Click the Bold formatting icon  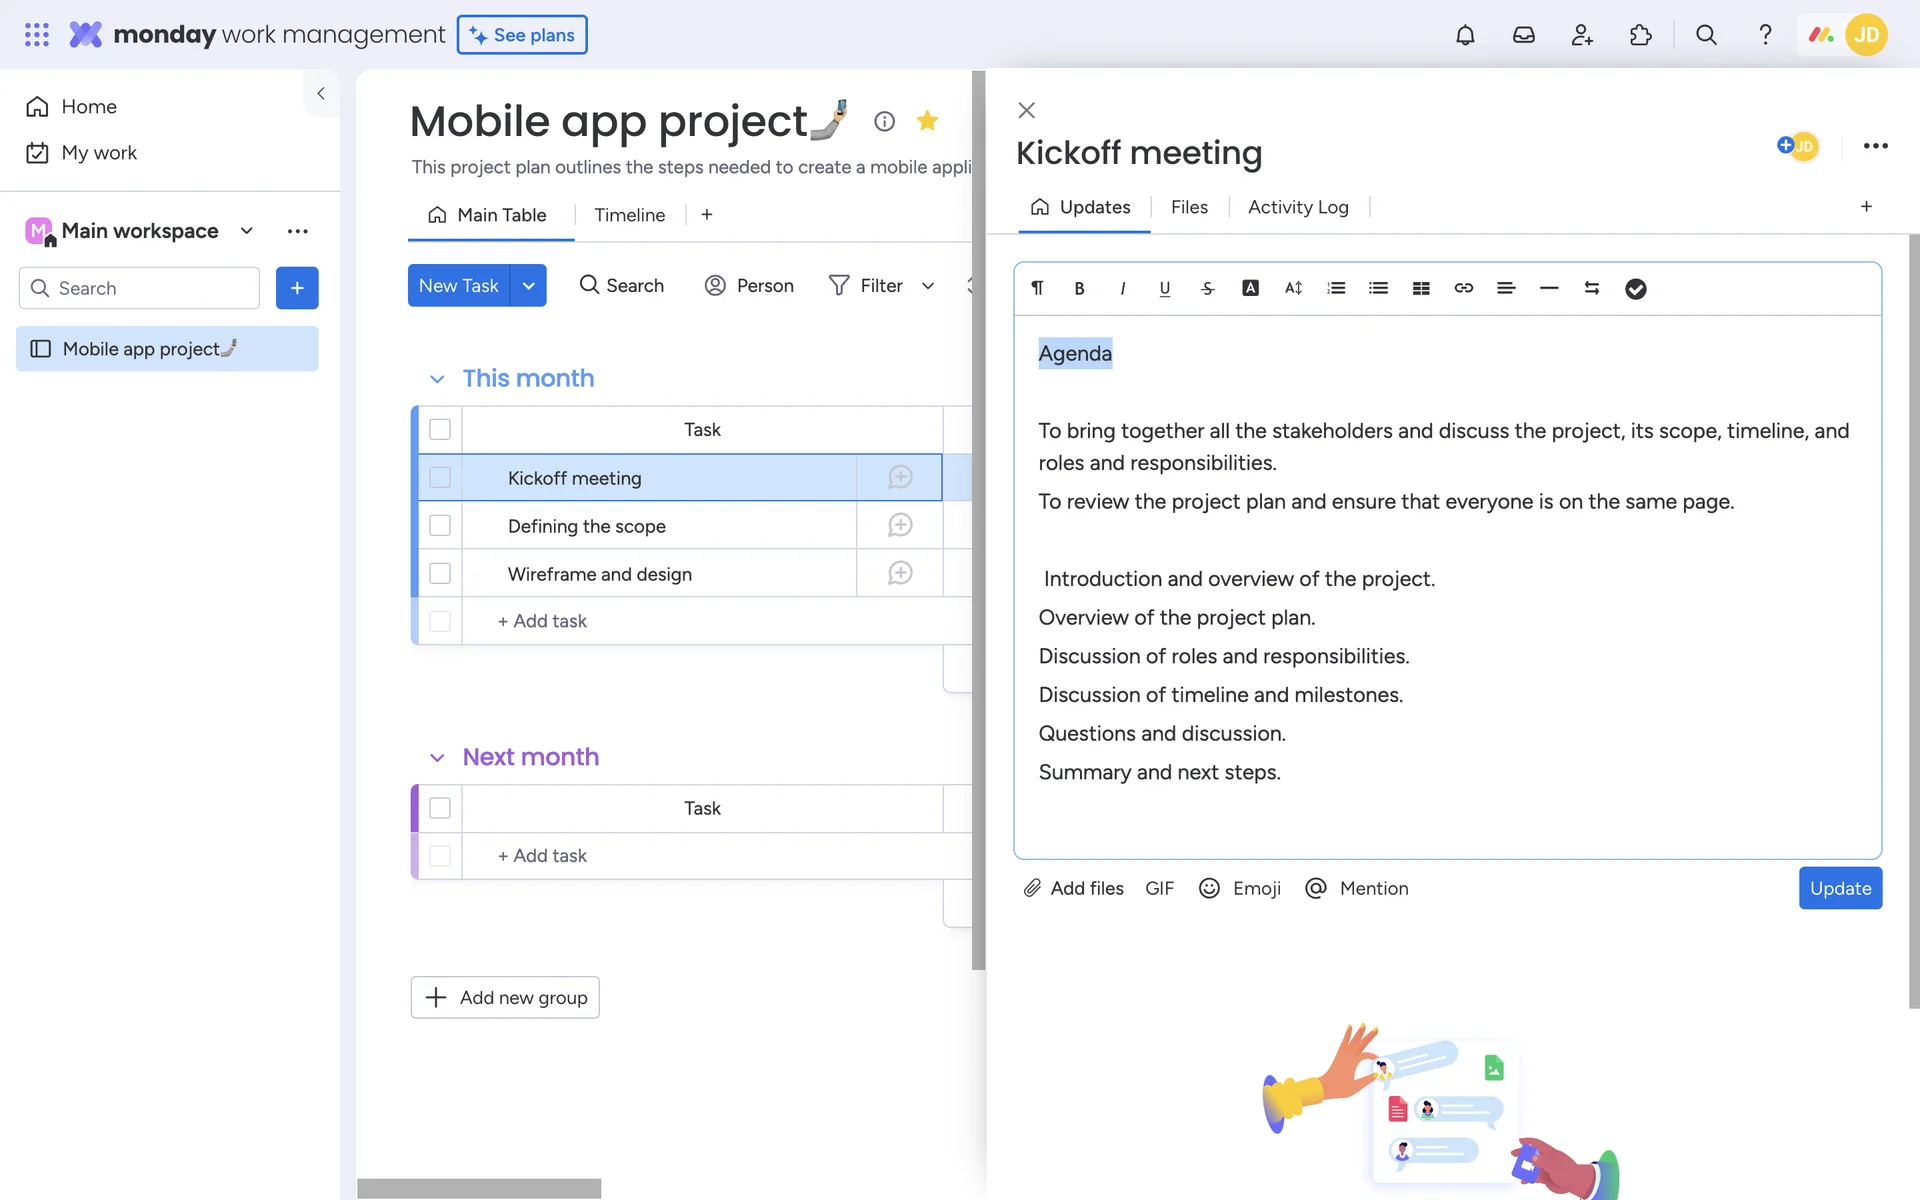(1079, 288)
